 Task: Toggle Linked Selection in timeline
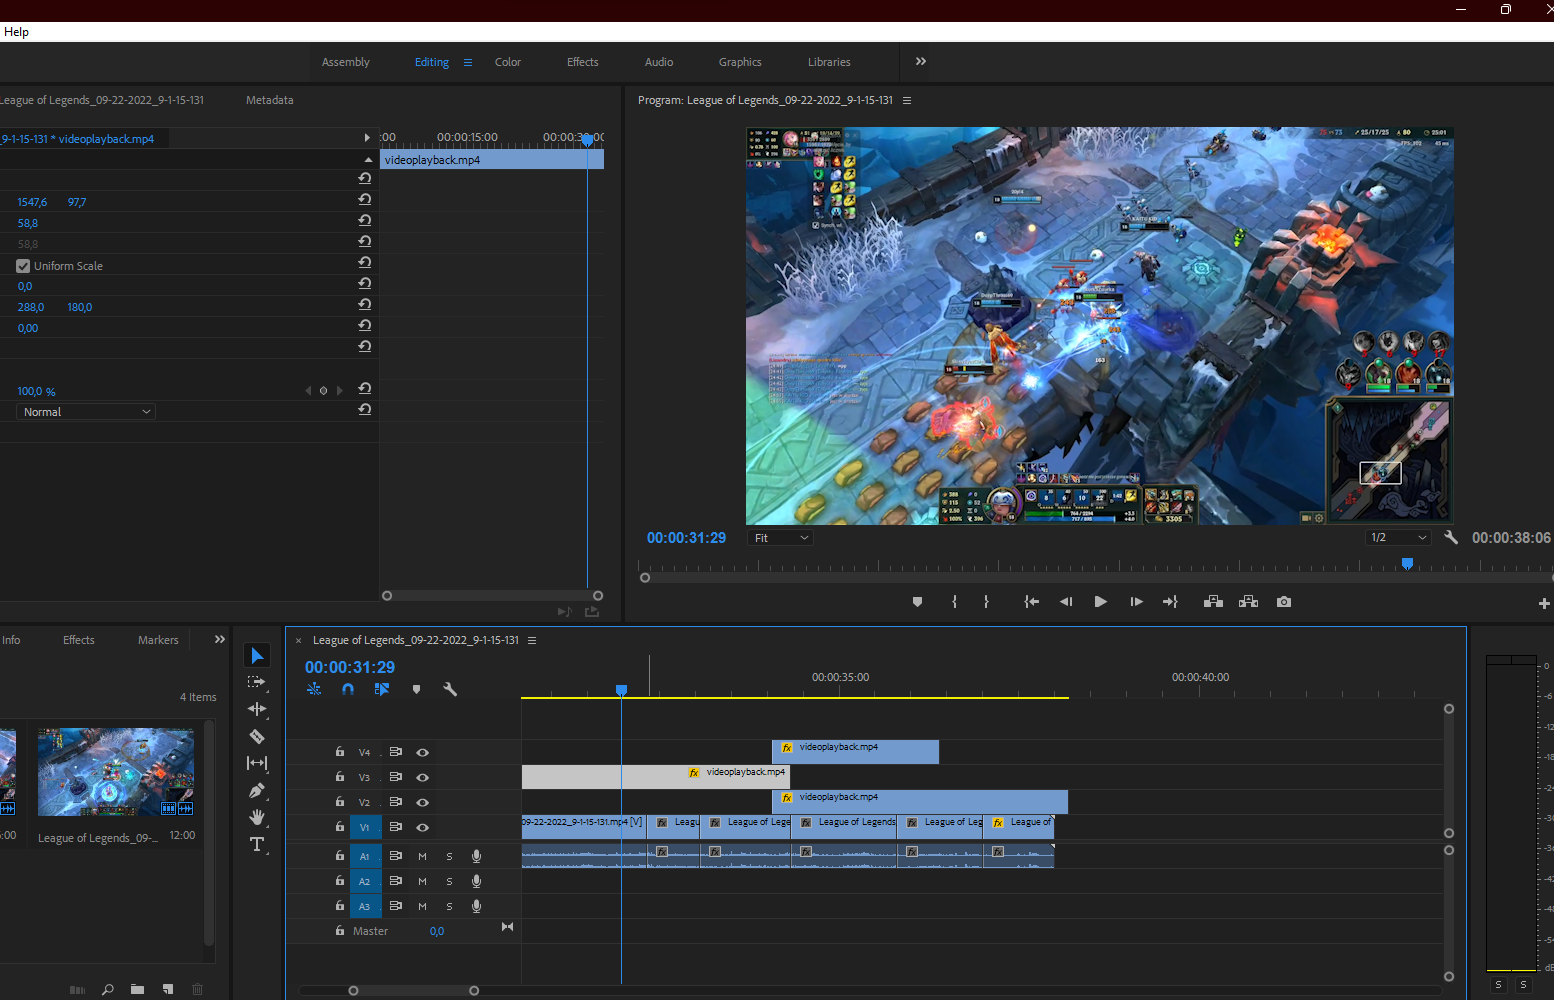(382, 689)
